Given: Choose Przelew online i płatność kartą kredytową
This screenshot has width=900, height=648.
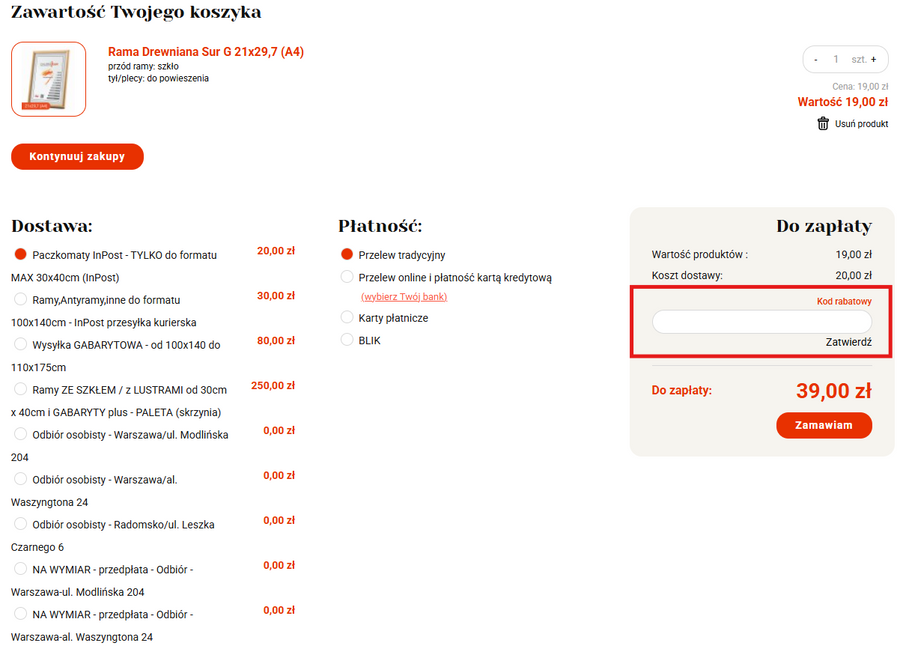Looking at the screenshot, I should (x=347, y=277).
